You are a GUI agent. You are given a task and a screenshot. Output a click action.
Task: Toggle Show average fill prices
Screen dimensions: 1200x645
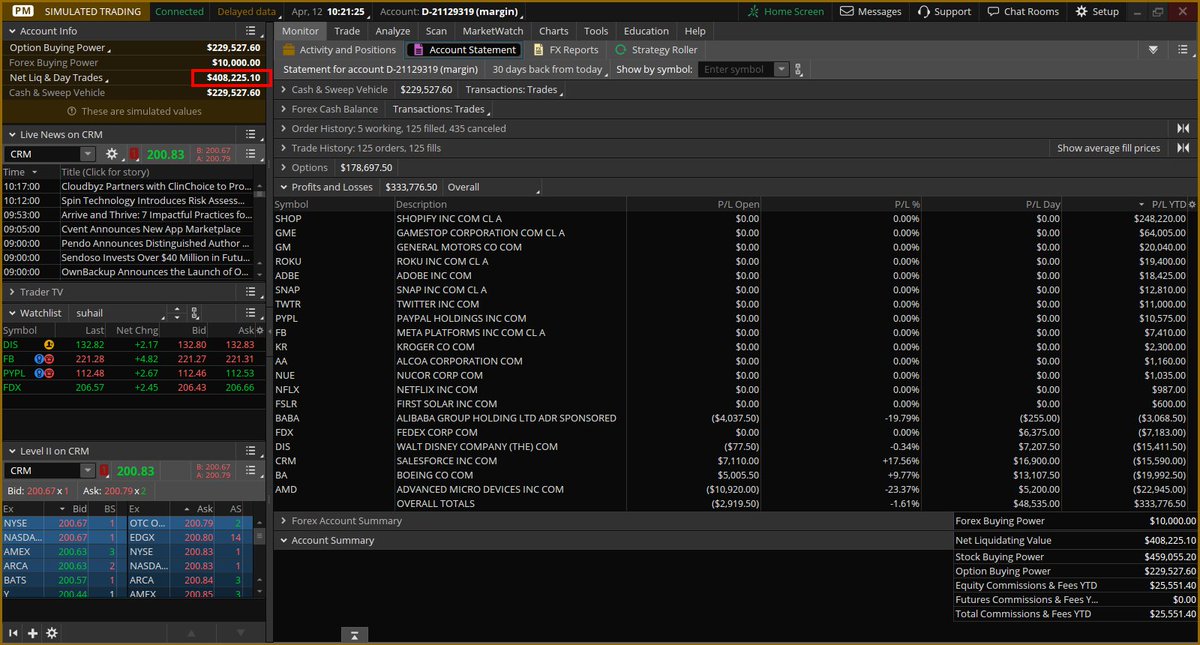click(x=1109, y=148)
